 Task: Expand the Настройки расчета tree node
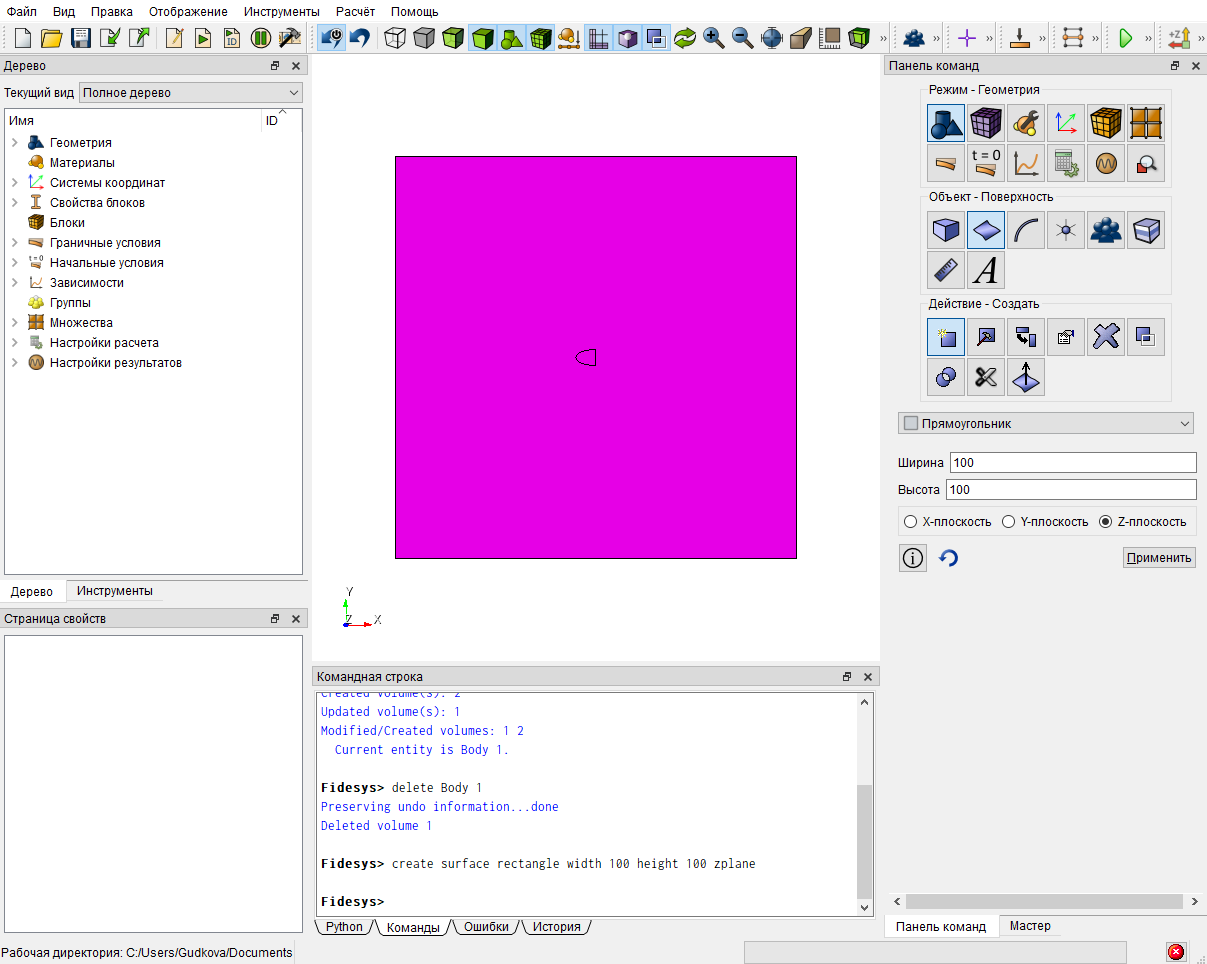click(15, 343)
